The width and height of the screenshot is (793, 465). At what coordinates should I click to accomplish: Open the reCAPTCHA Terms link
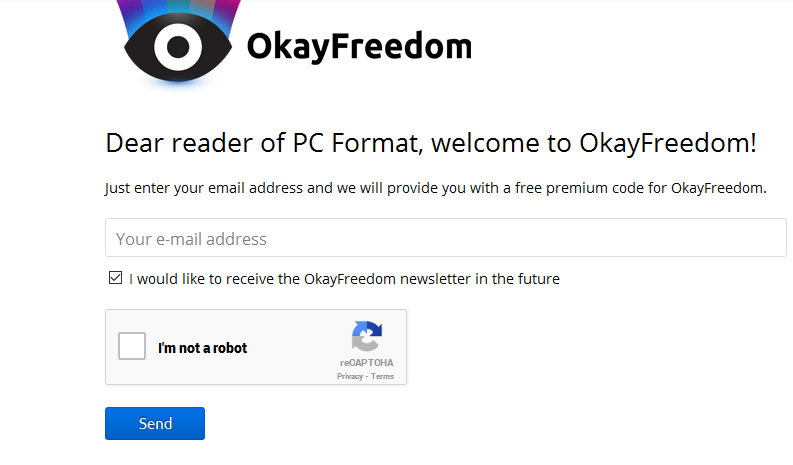[x=383, y=377]
